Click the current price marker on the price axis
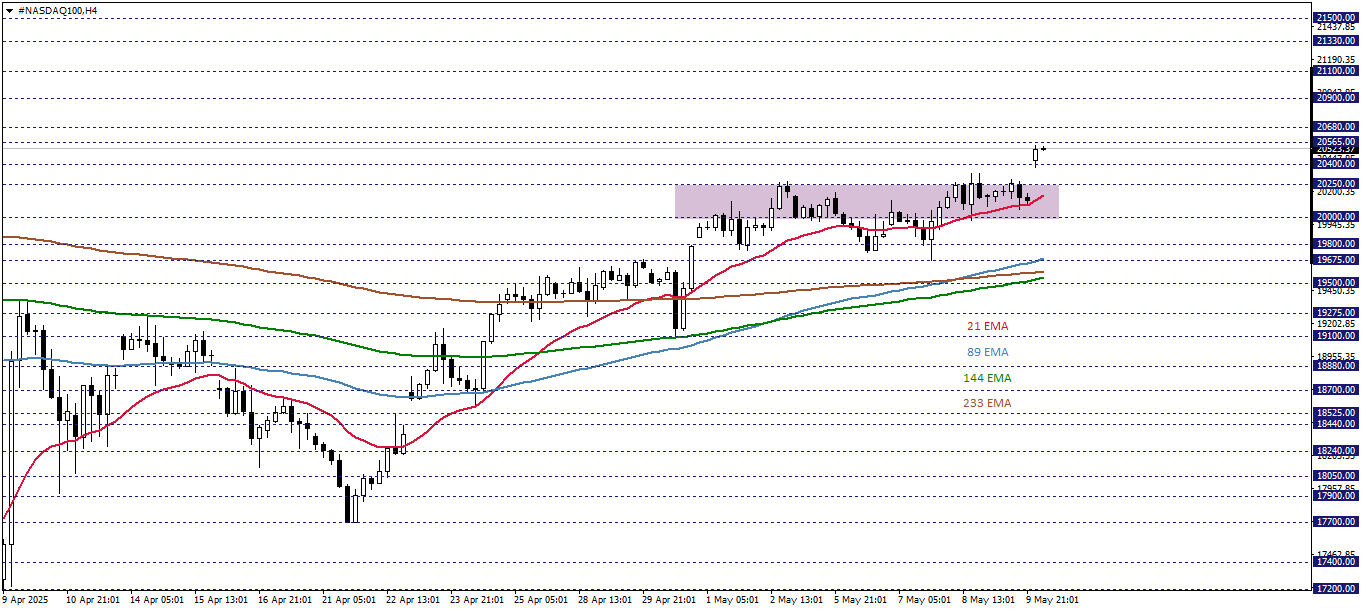The height and width of the screenshot is (611, 1362). (1337, 149)
